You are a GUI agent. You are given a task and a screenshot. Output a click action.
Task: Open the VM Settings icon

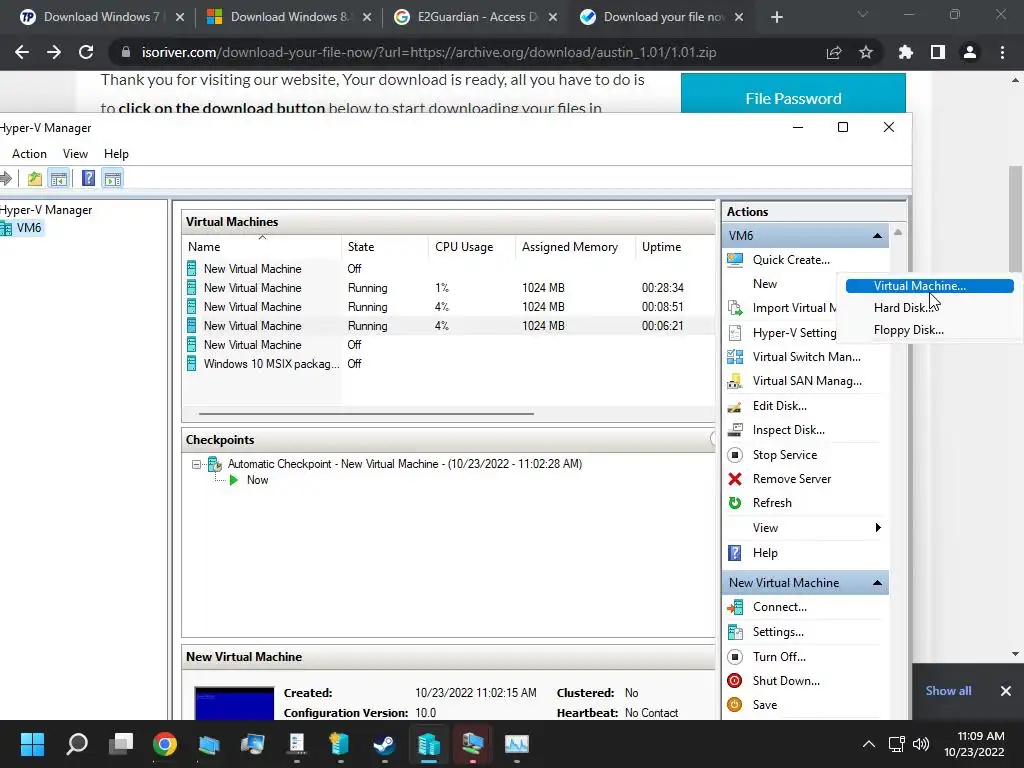[735, 632]
